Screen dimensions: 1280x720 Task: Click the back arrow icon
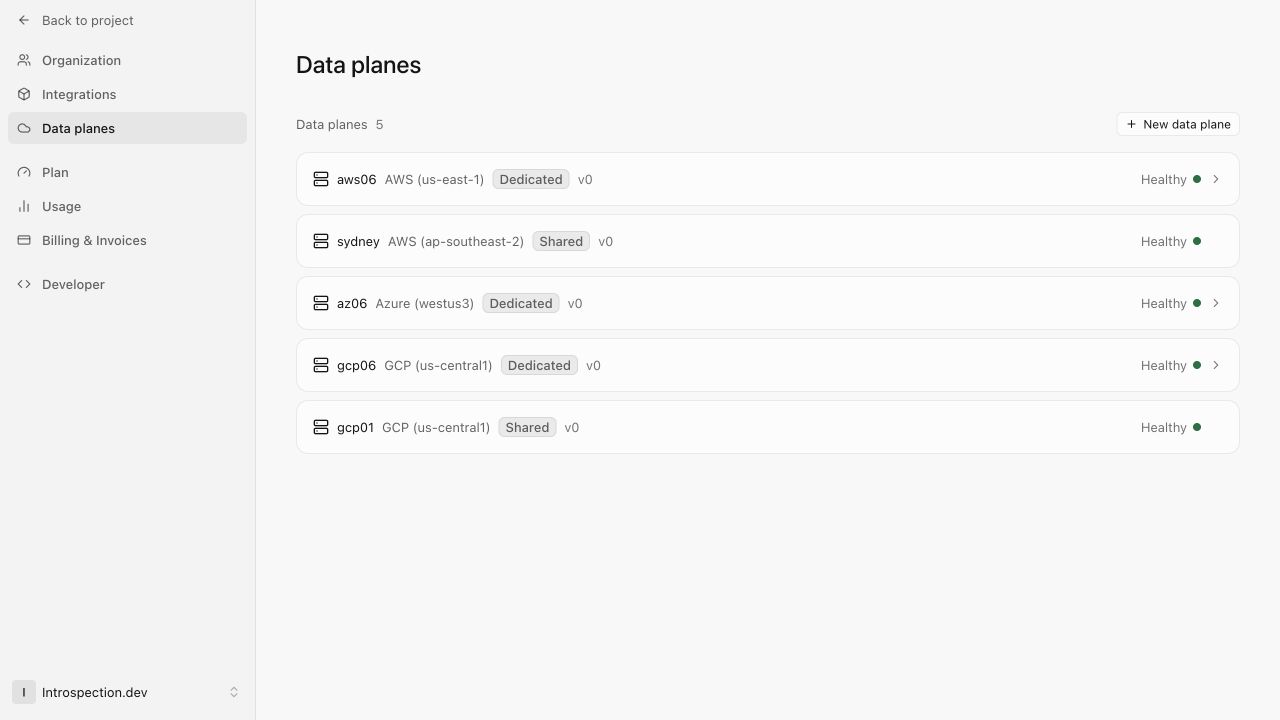tap(24, 20)
